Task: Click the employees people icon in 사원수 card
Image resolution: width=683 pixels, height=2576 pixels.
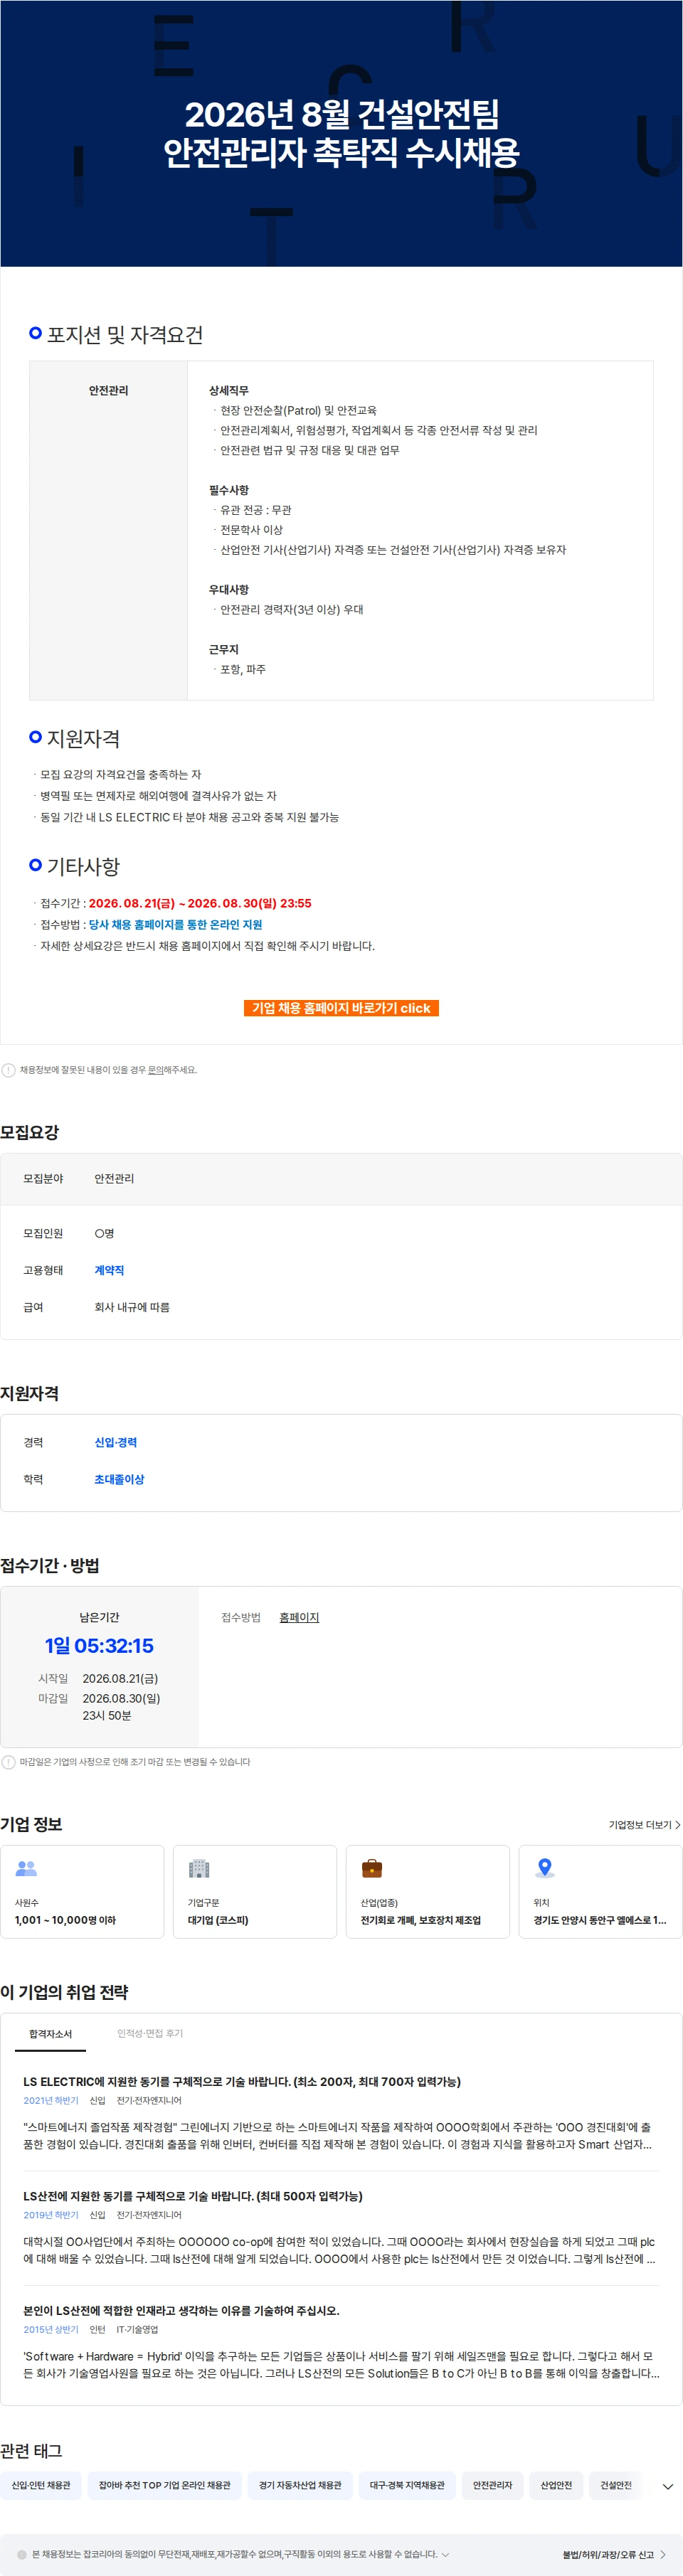Action: pos(27,1868)
